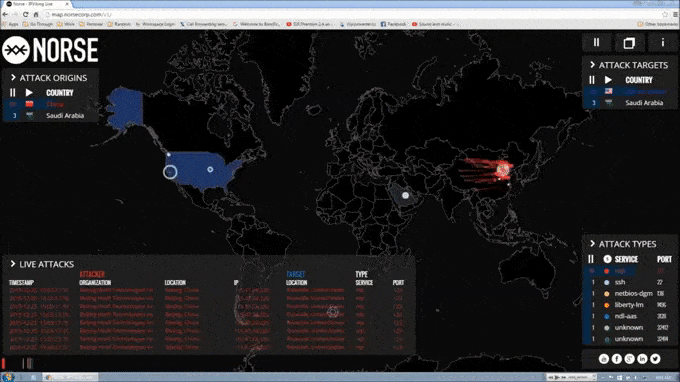Select Saudi Arabia in Attack Origins
The image size is (680, 382).
(x=51, y=116)
